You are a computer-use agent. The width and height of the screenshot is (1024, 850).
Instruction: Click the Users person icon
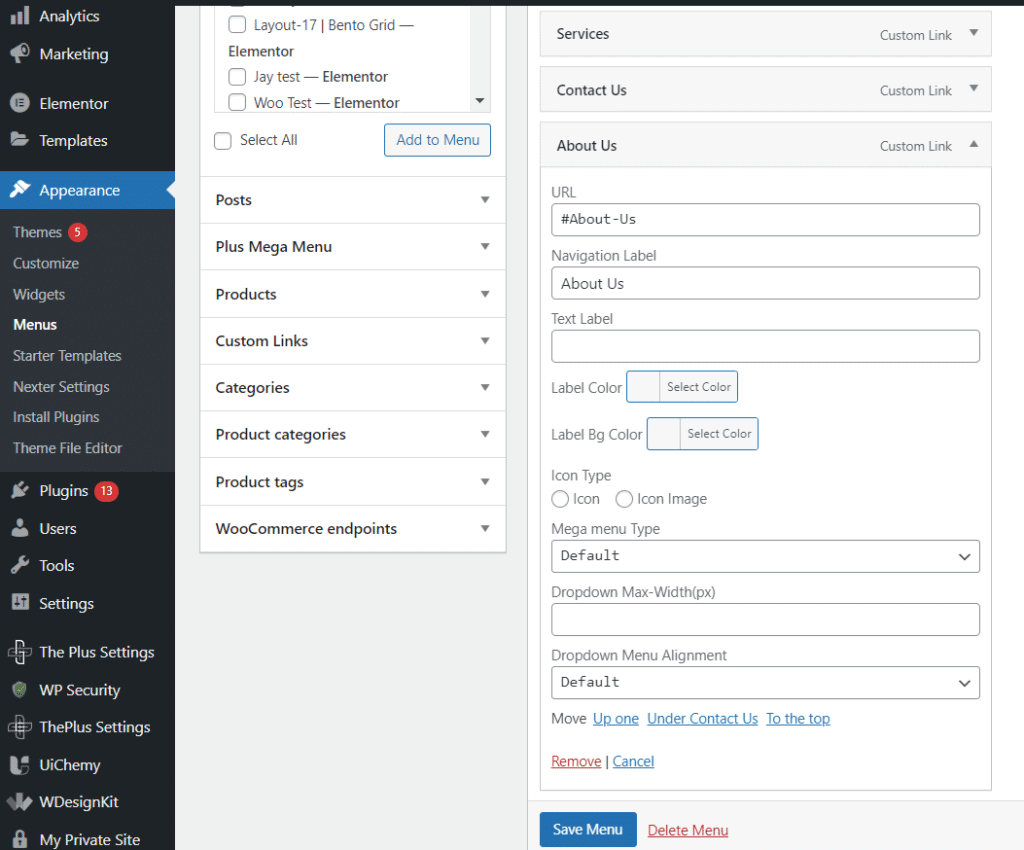click(x=20, y=527)
